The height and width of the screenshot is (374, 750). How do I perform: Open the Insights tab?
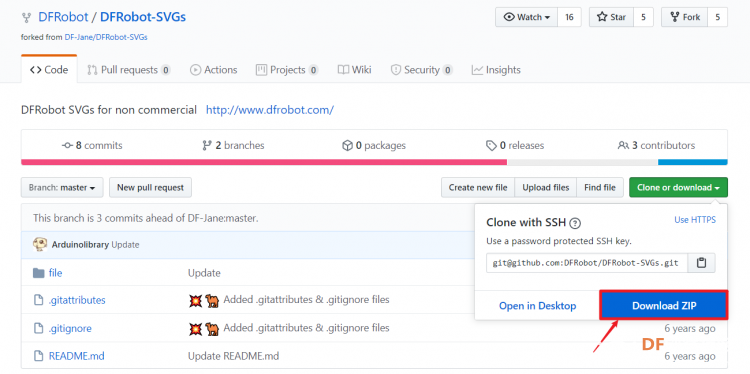pyautogui.click(x=496, y=70)
